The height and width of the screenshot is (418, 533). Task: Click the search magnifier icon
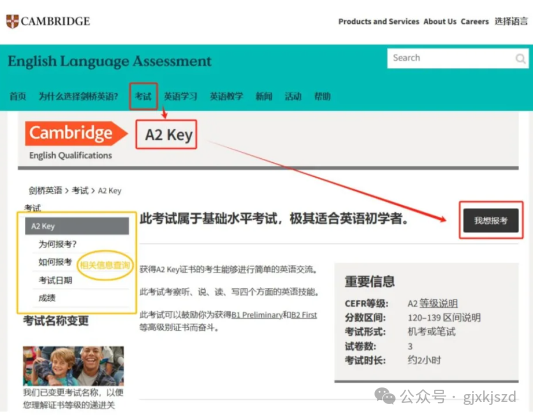point(520,58)
